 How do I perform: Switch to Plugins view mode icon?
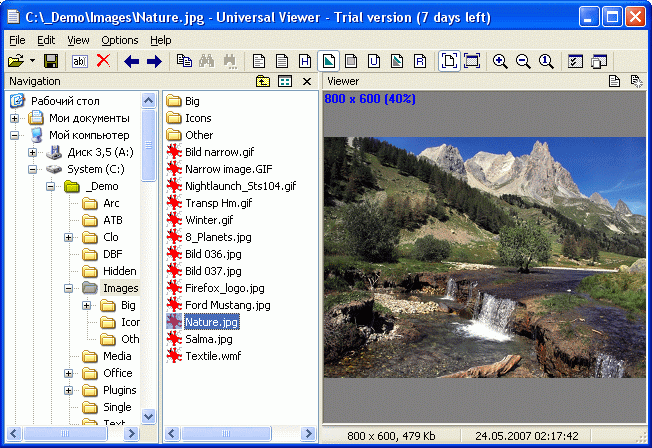[x=397, y=61]
